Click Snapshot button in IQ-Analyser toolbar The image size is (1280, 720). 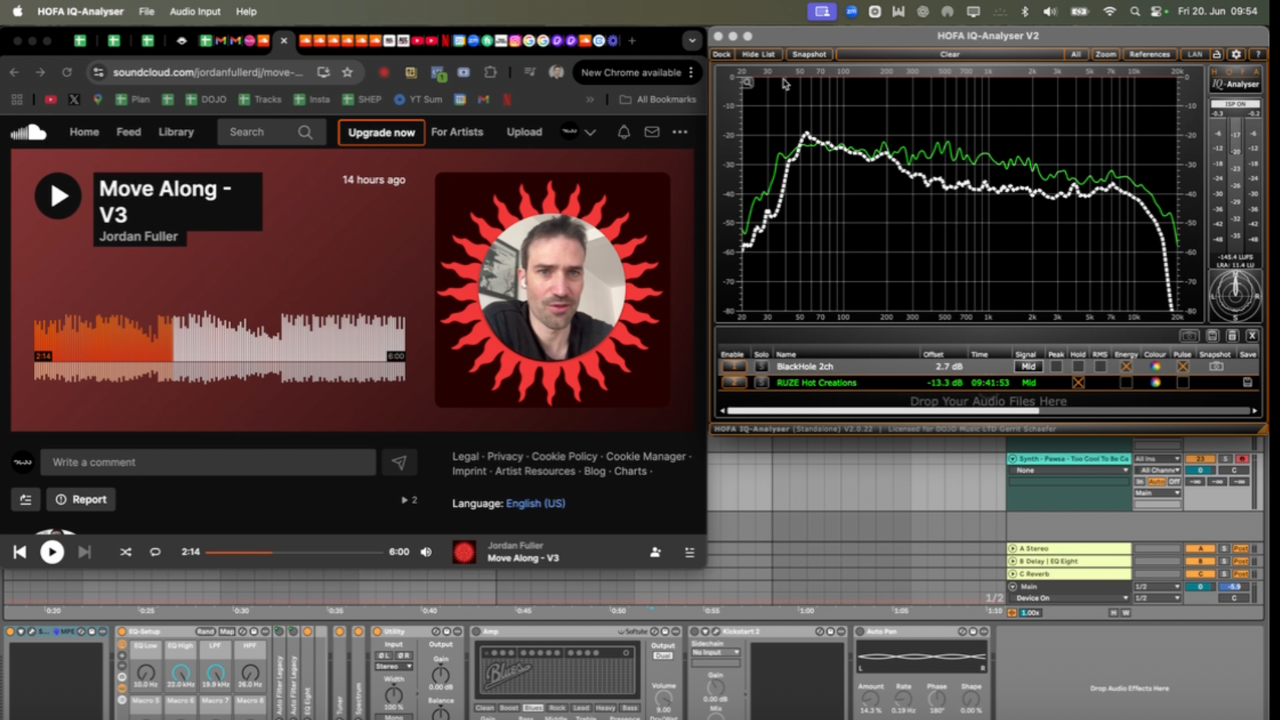click(x=809, y=55)
